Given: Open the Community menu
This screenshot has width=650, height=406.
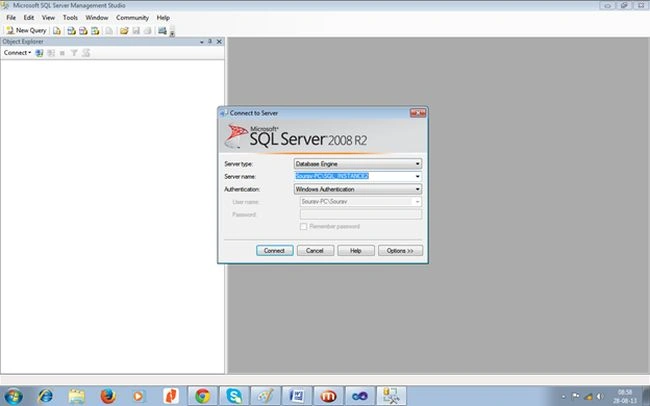Looking at the screenshot, I should [x=132, y=18].
